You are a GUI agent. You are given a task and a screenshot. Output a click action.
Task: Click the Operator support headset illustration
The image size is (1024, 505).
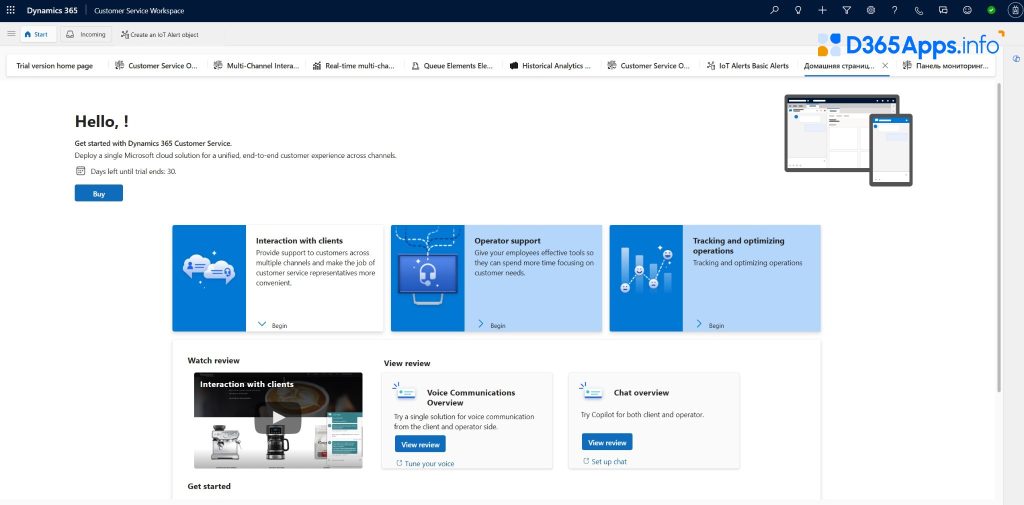[x=427, y=271]
